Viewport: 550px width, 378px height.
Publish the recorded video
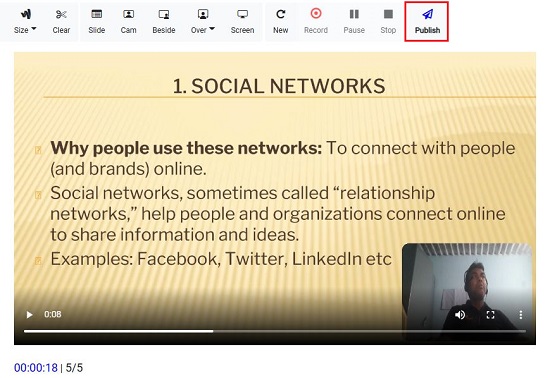click(427, 21)
